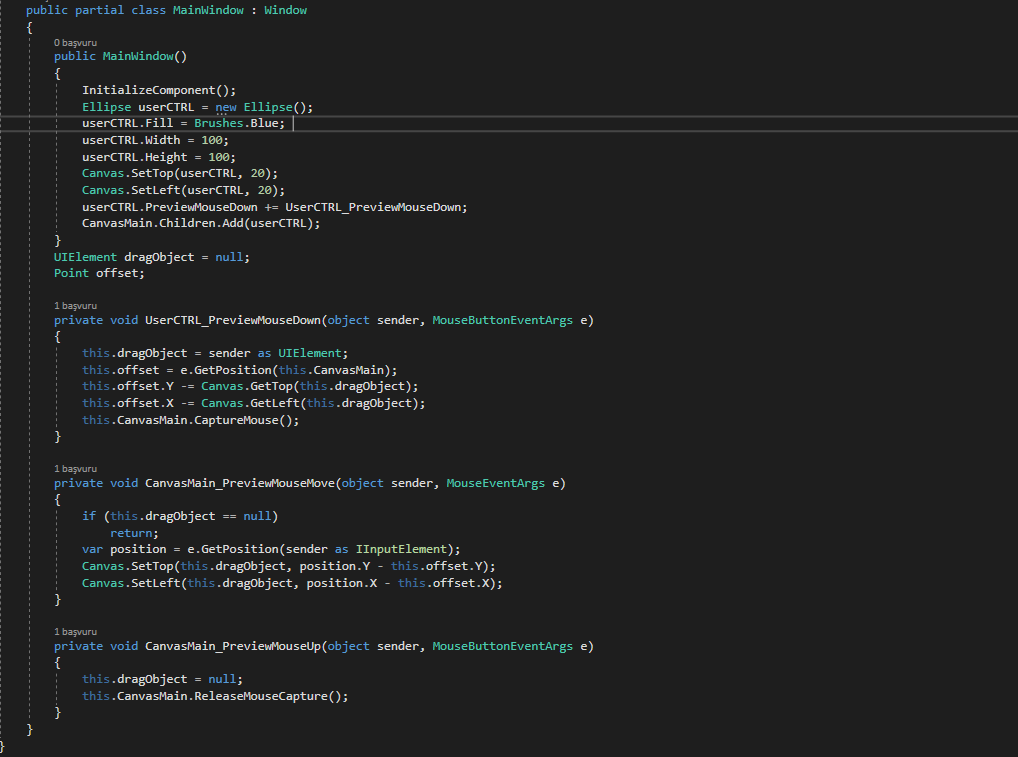Click the return statement in PreviewMouseMove
1018x757 pixels.
(131, 532)
